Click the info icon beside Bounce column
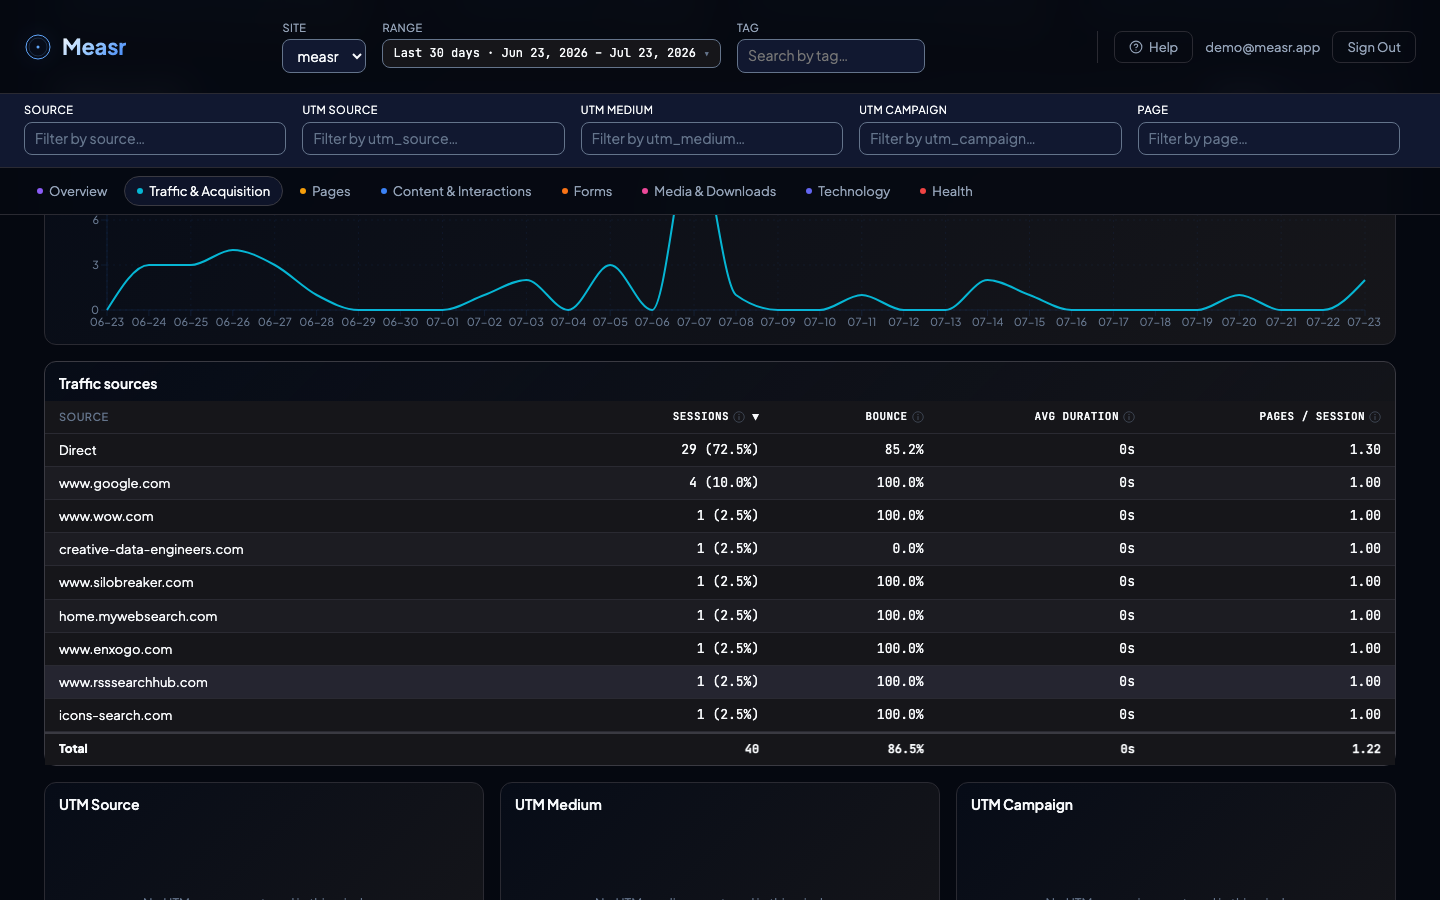Viewport: 1440px width, 900px height. click(918, 417)
